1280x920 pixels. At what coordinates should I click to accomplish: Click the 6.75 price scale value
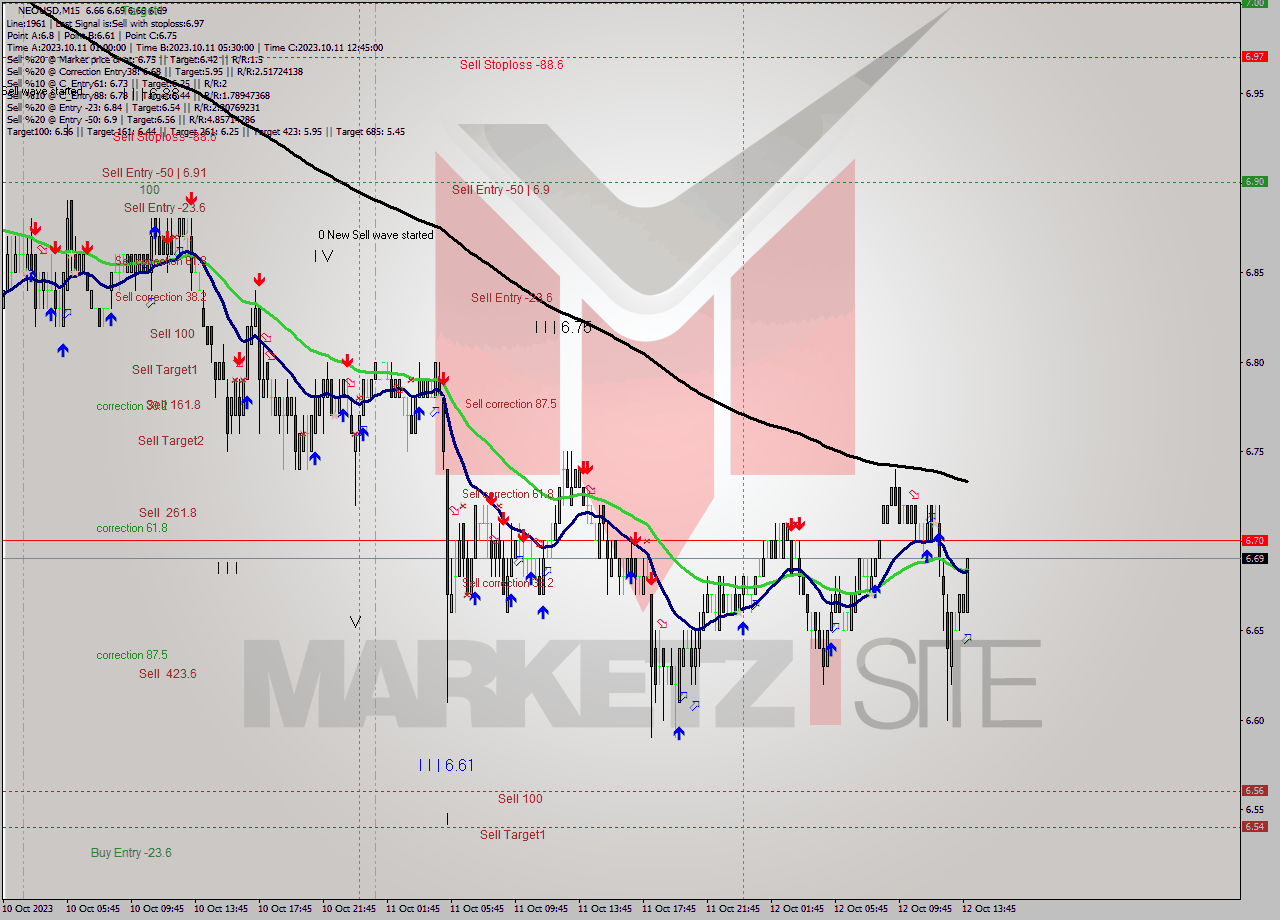point(1255,452)
